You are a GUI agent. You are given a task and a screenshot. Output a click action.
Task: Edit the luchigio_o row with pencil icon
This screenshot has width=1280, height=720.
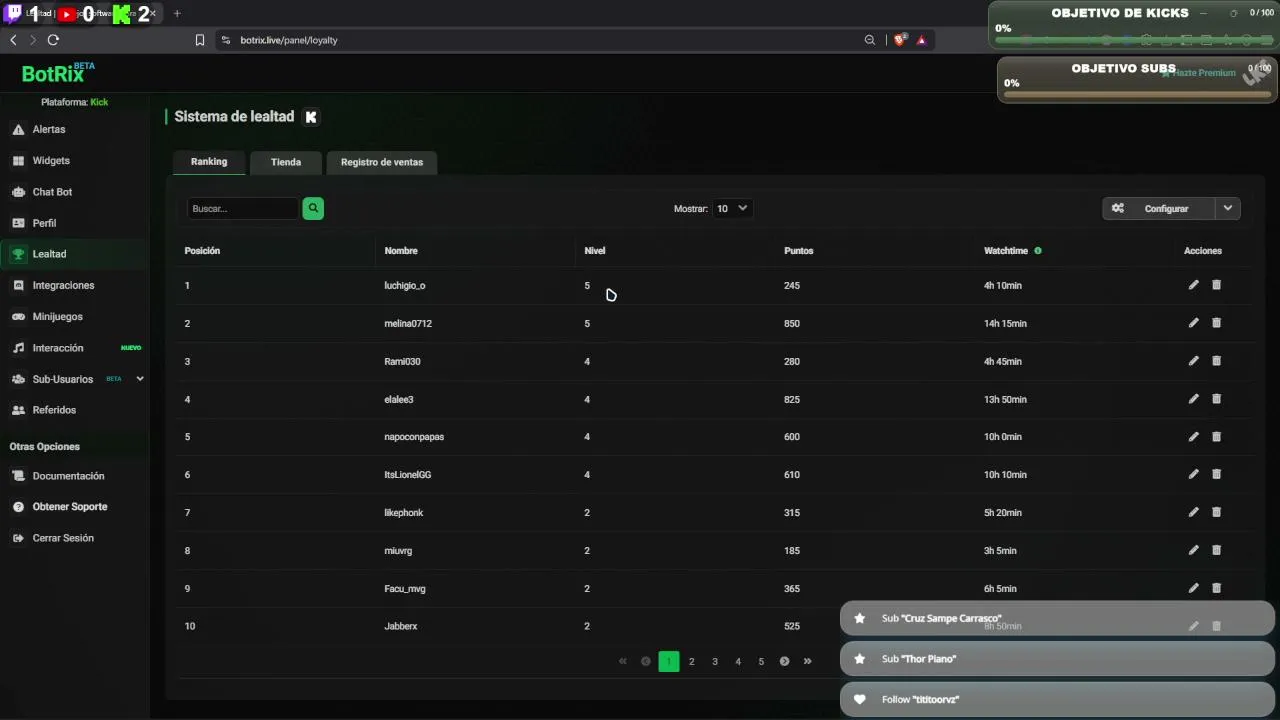(x=1193, y=285)
